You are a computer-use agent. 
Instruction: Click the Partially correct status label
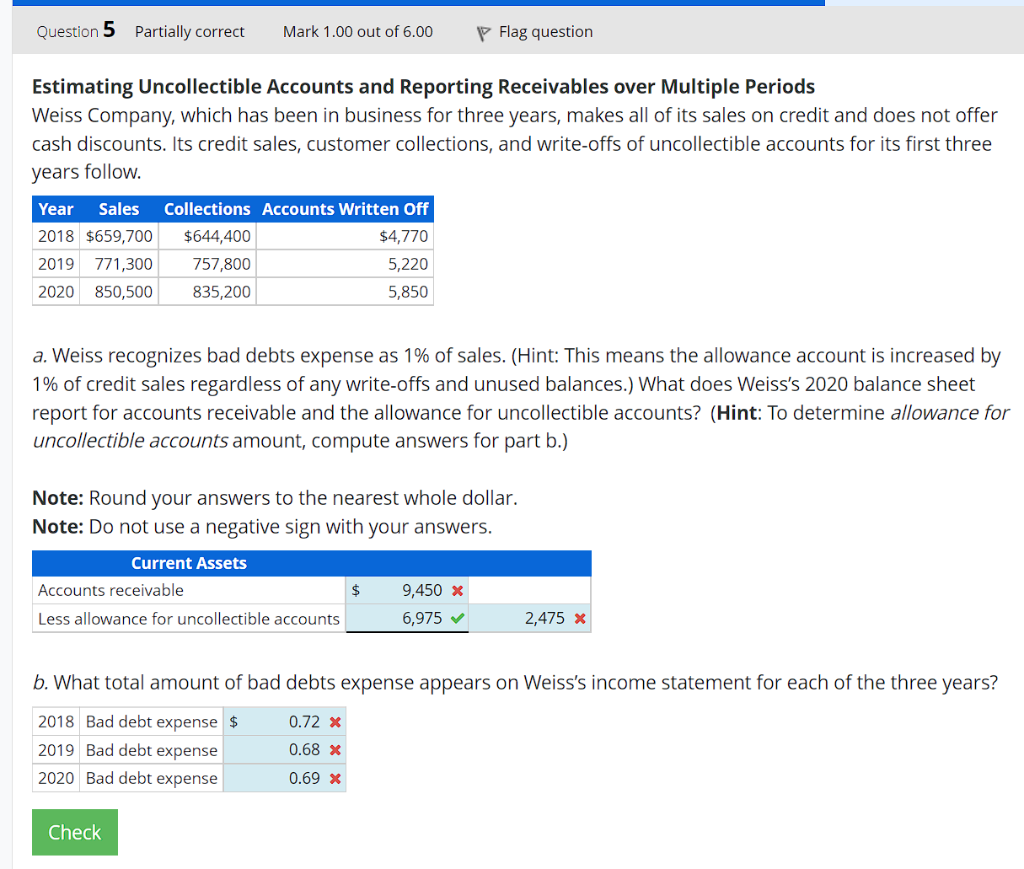pyautogui.click(x=189, y=31)
